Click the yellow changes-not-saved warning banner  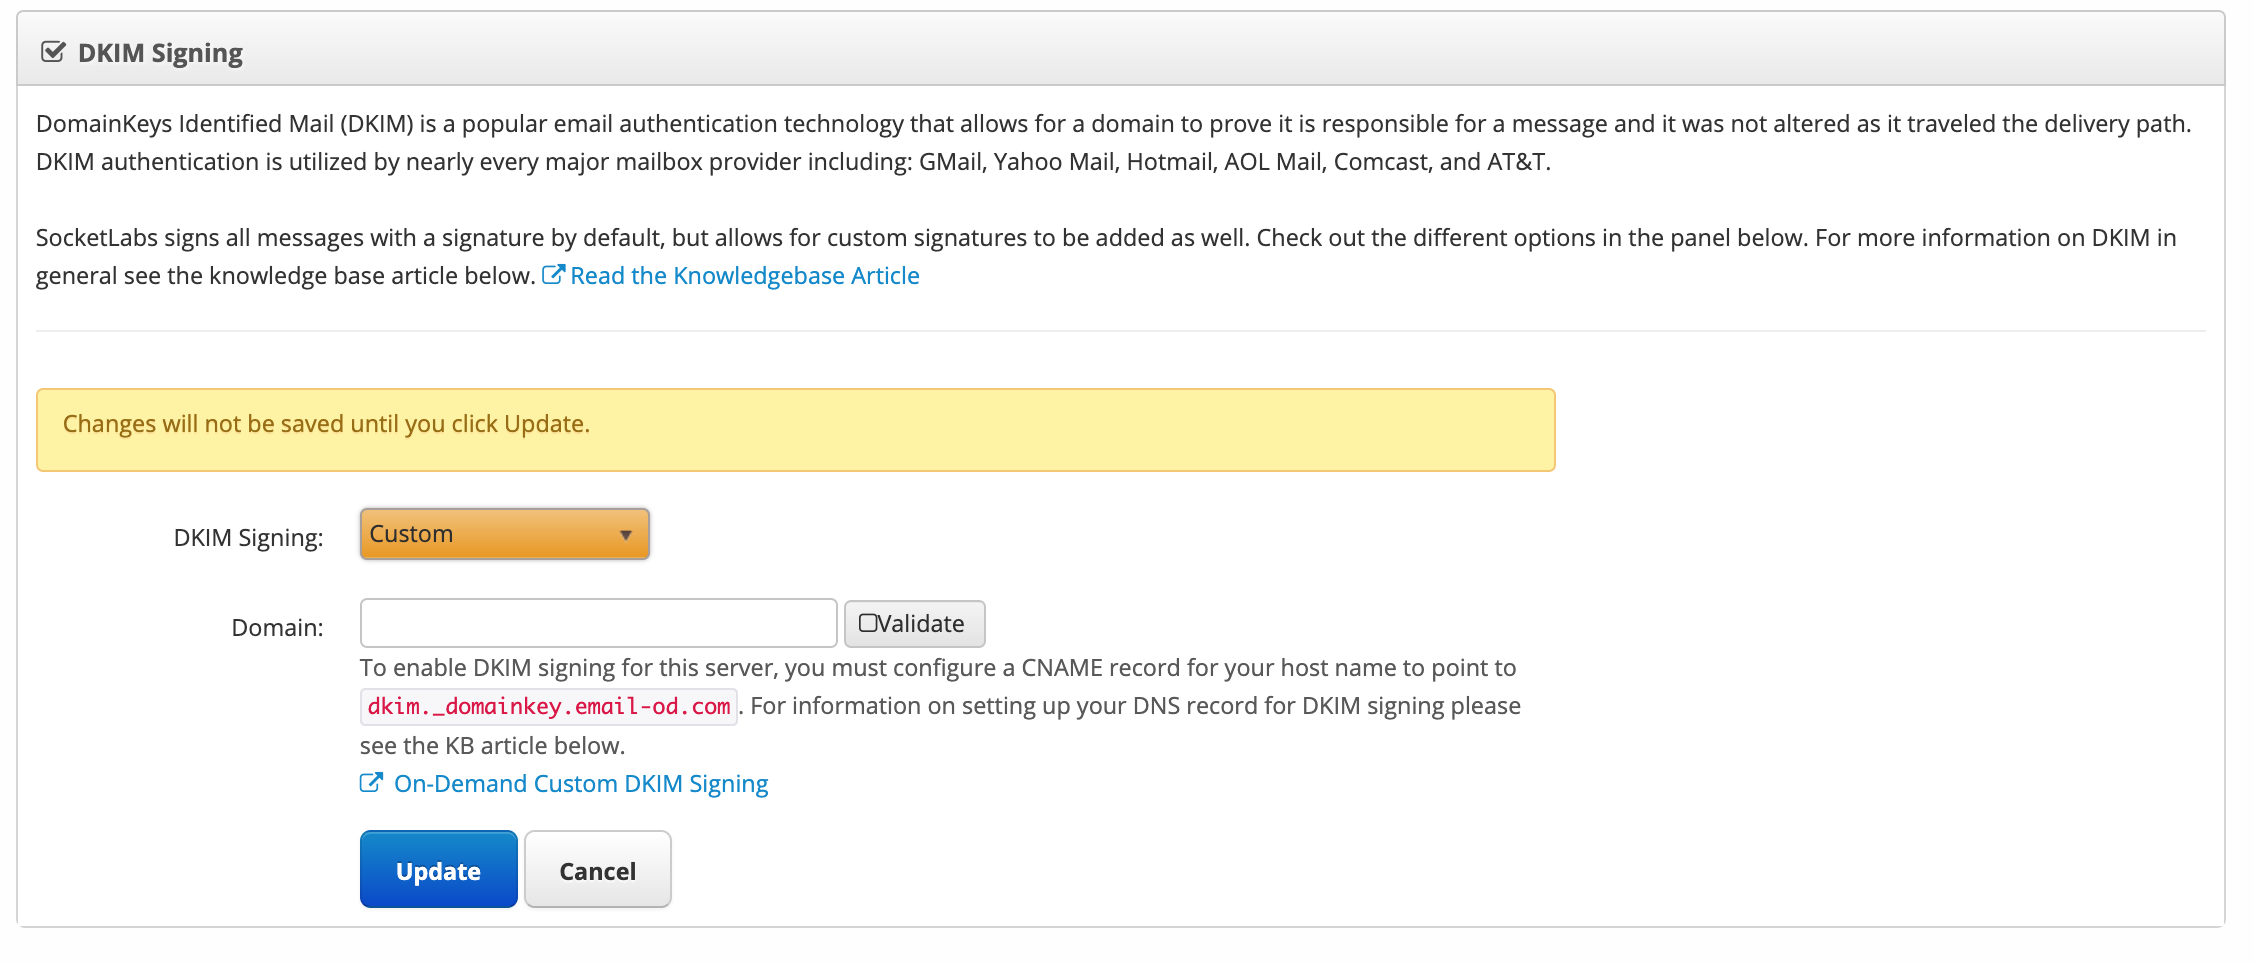click(x=796, y=430)
